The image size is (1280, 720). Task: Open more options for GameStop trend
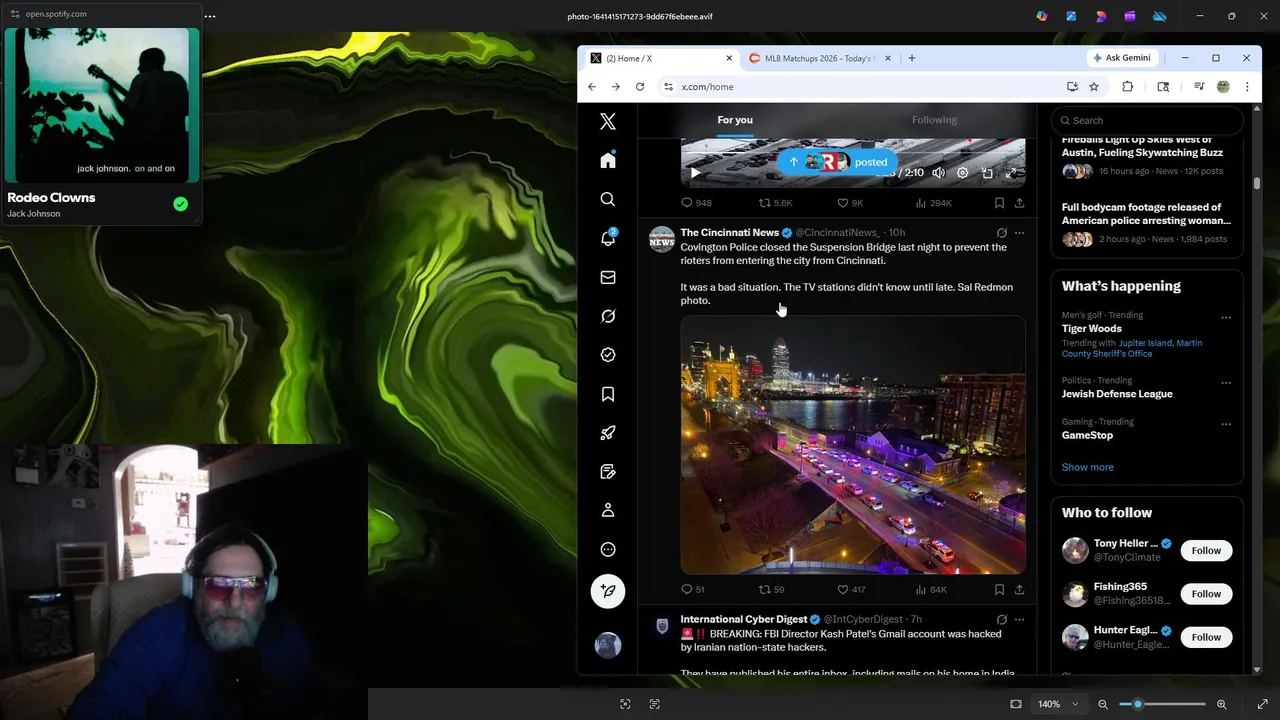1226,424
